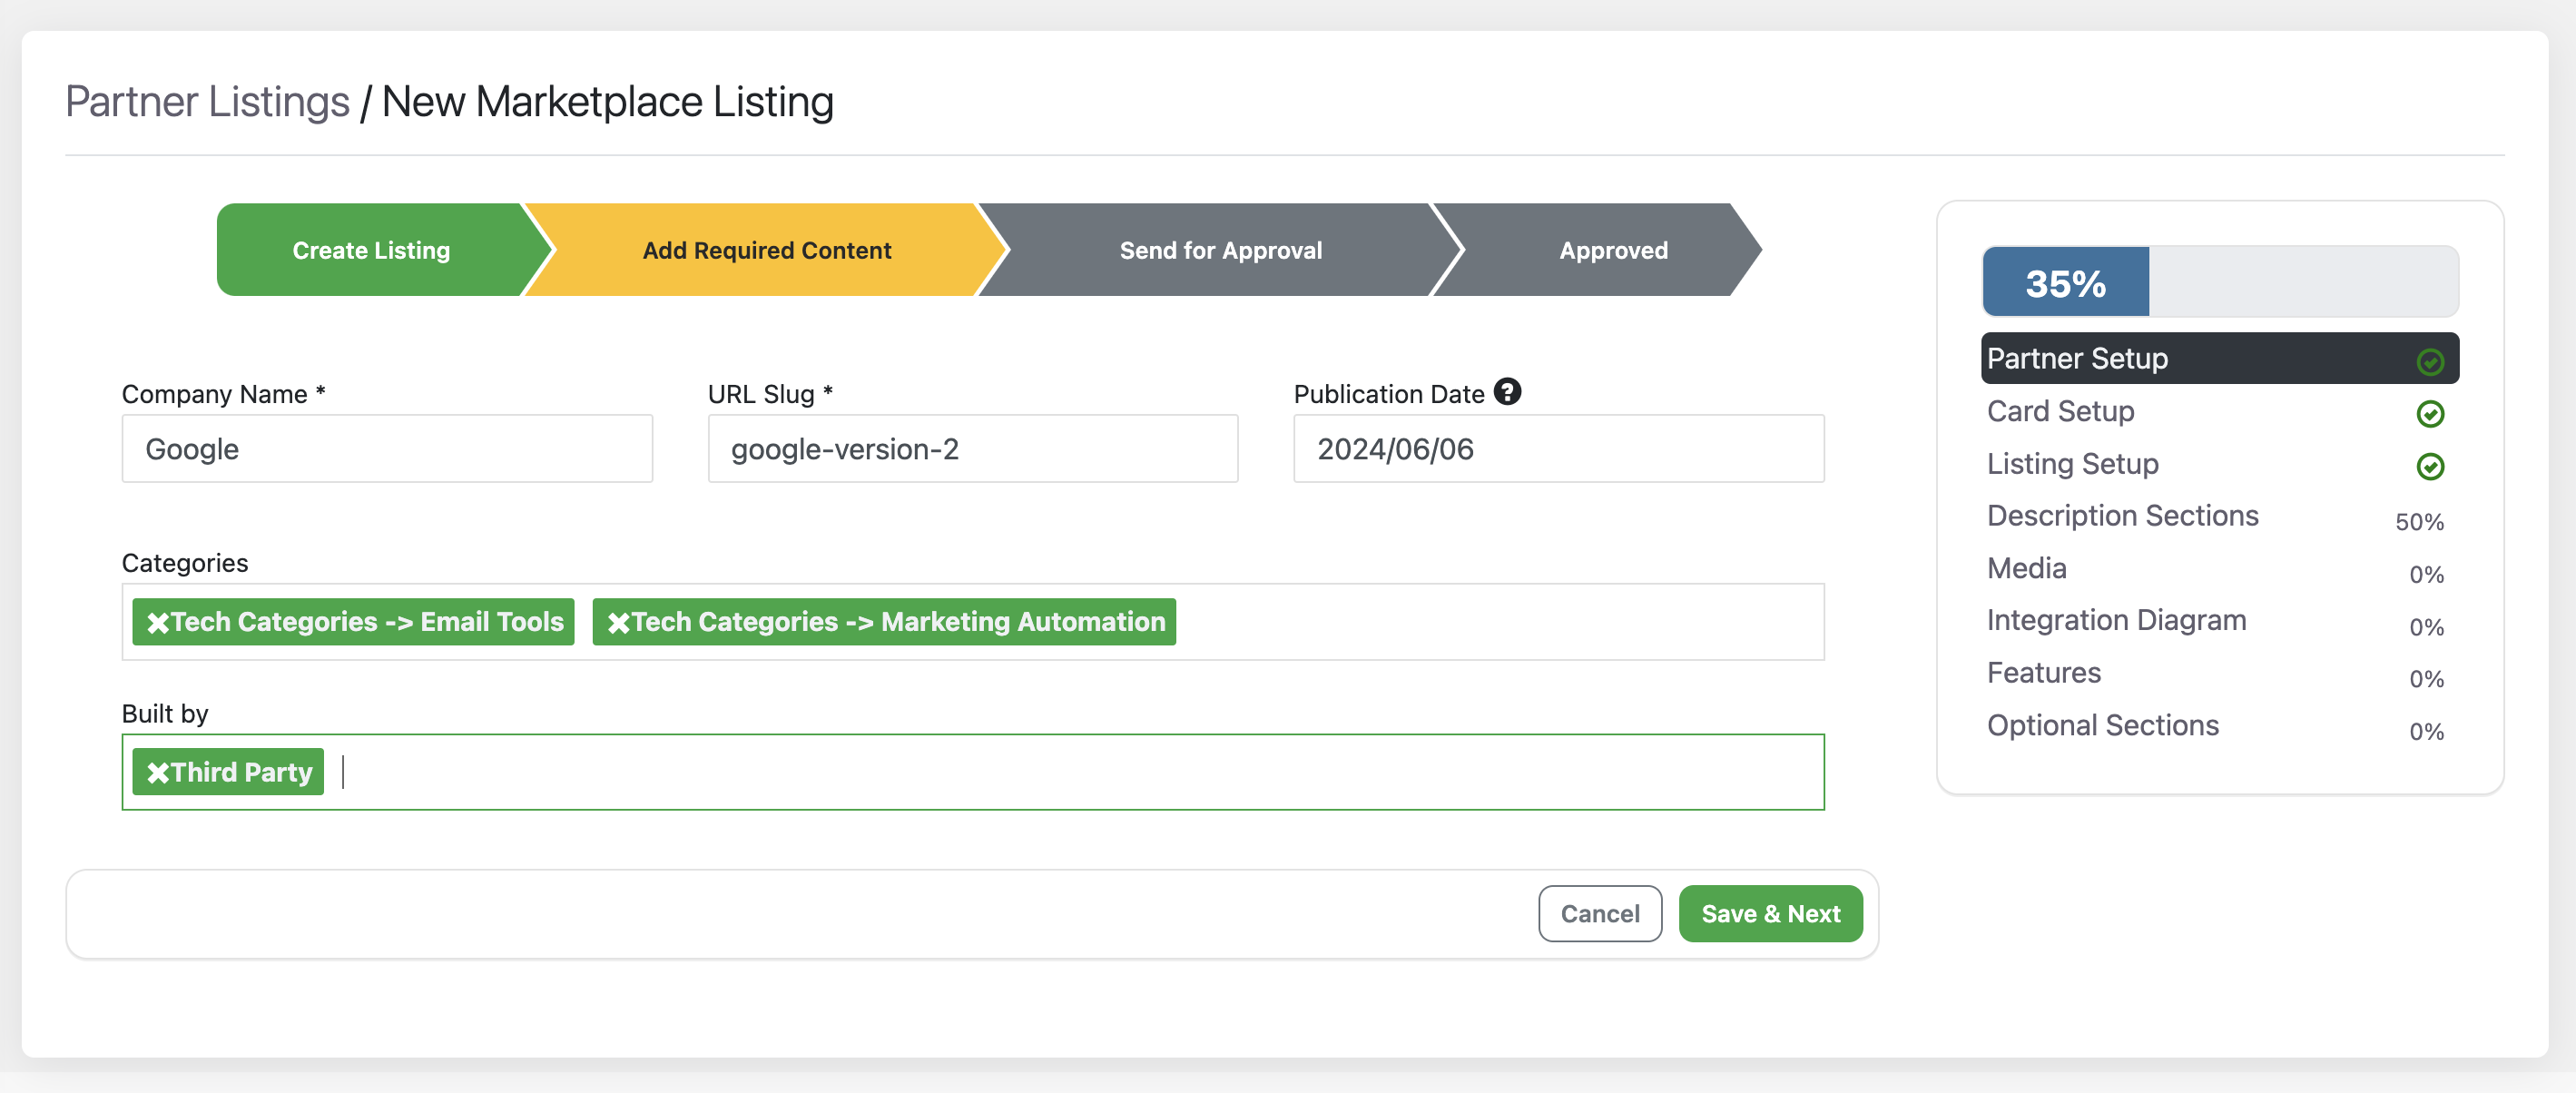Open the Publication Date help icon
Image resolution: width=2576 pixels, height=1093 pixels.
pyautogui.click(x=1507, y=392)
